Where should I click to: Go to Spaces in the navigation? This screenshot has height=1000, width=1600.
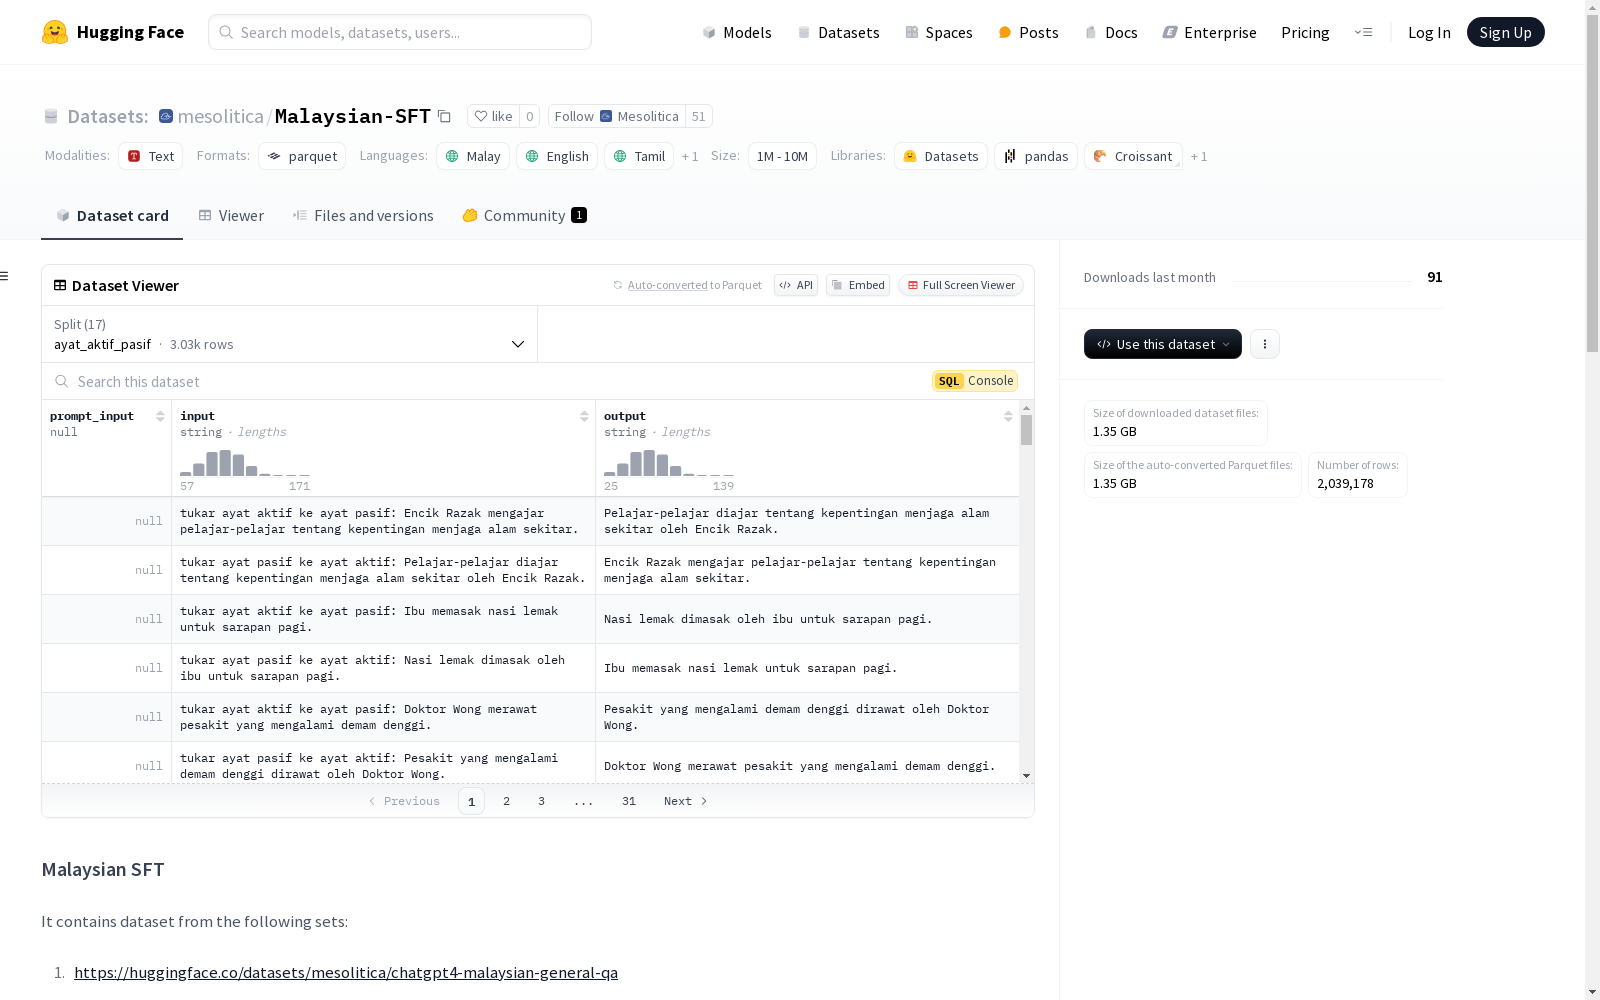(939, 32)
